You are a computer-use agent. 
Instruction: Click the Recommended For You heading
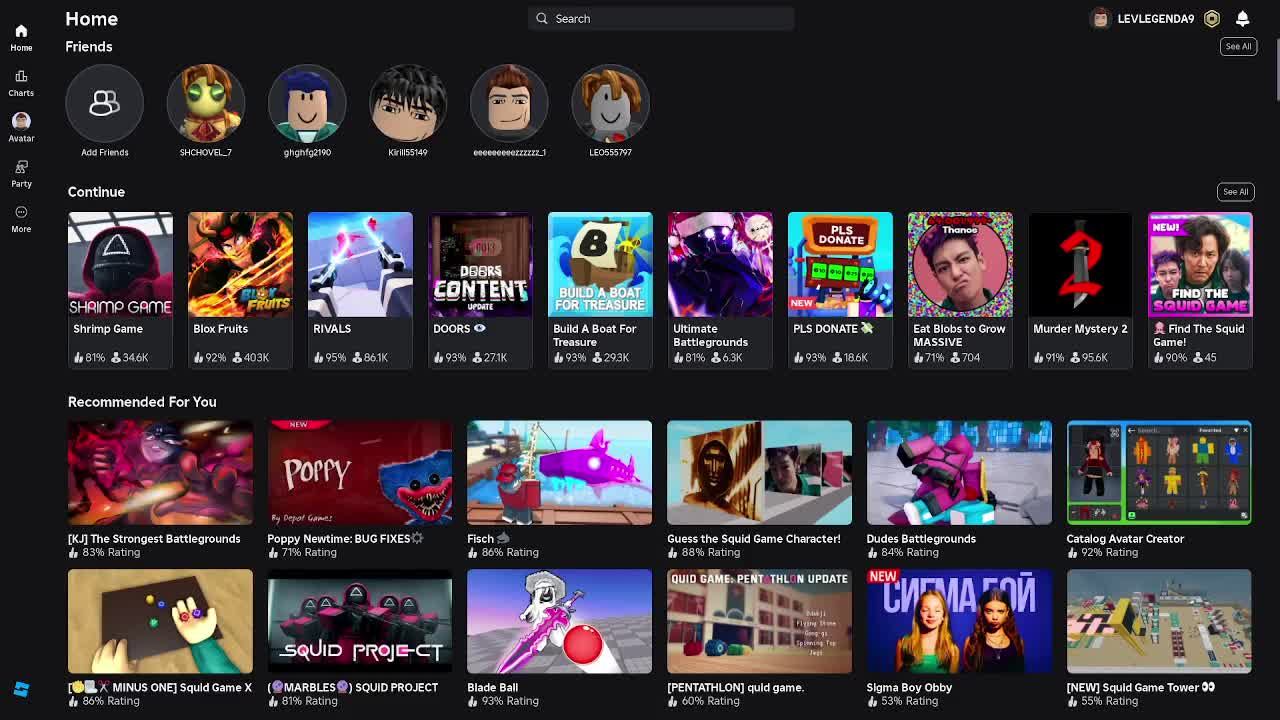click(142, 402)
